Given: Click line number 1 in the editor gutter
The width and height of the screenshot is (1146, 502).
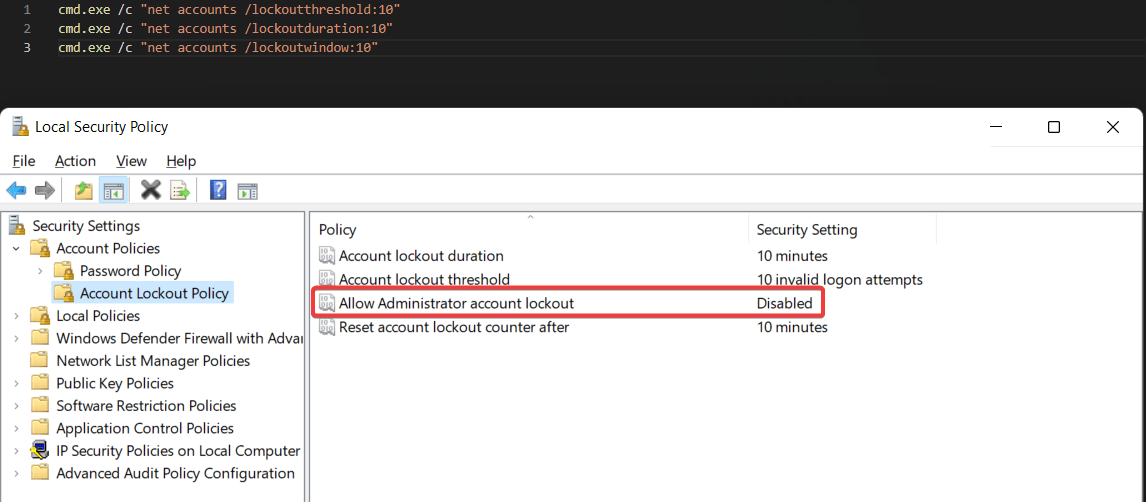Looking at the screenshot, I should 27,10.
